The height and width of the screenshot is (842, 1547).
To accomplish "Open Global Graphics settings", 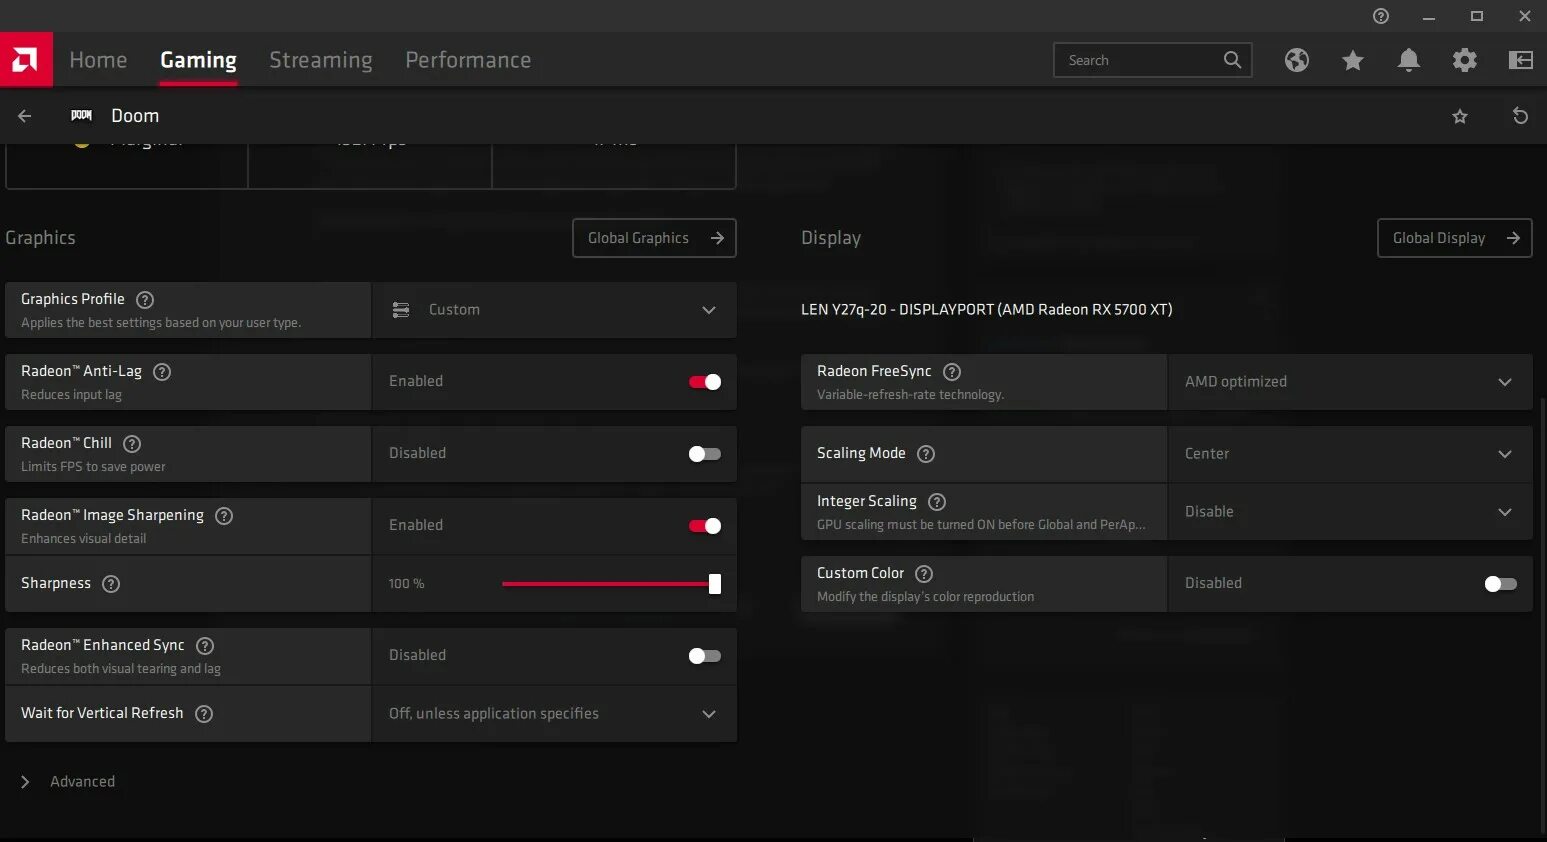I will point(654,238).
